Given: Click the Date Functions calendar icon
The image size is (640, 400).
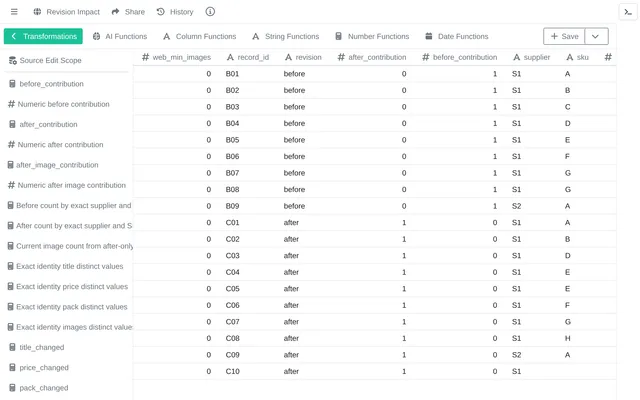Looking at the screenshot, I should (x=429, y=36).
